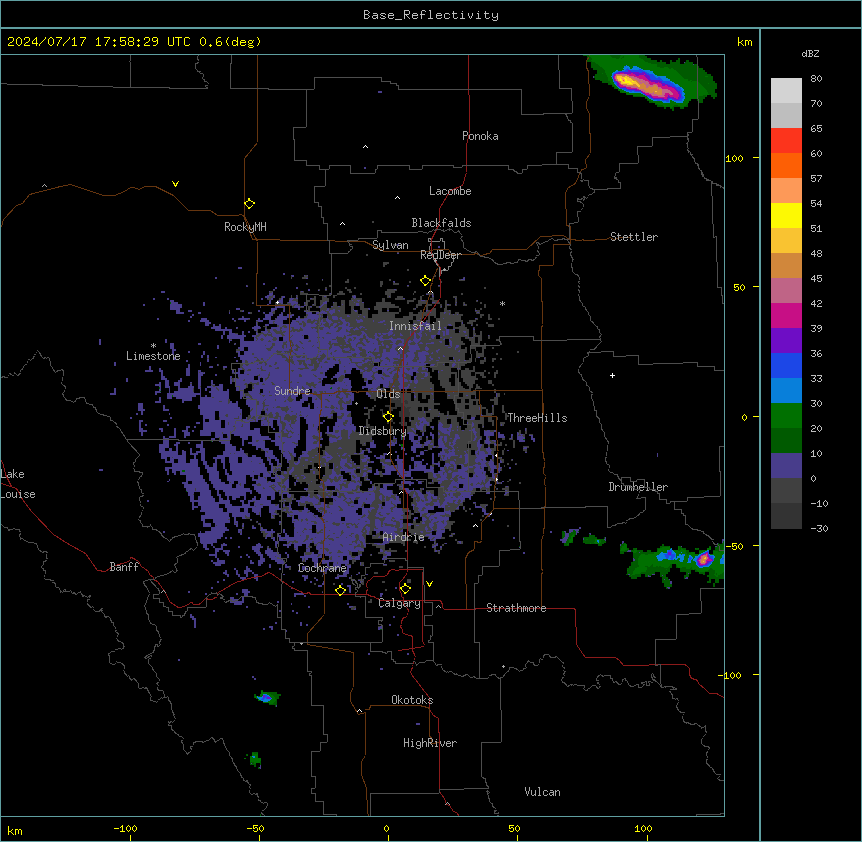Click the yellow v marker east of Calgary
Viewport: 862px width, 842px height.
click(x=429, y=584)
